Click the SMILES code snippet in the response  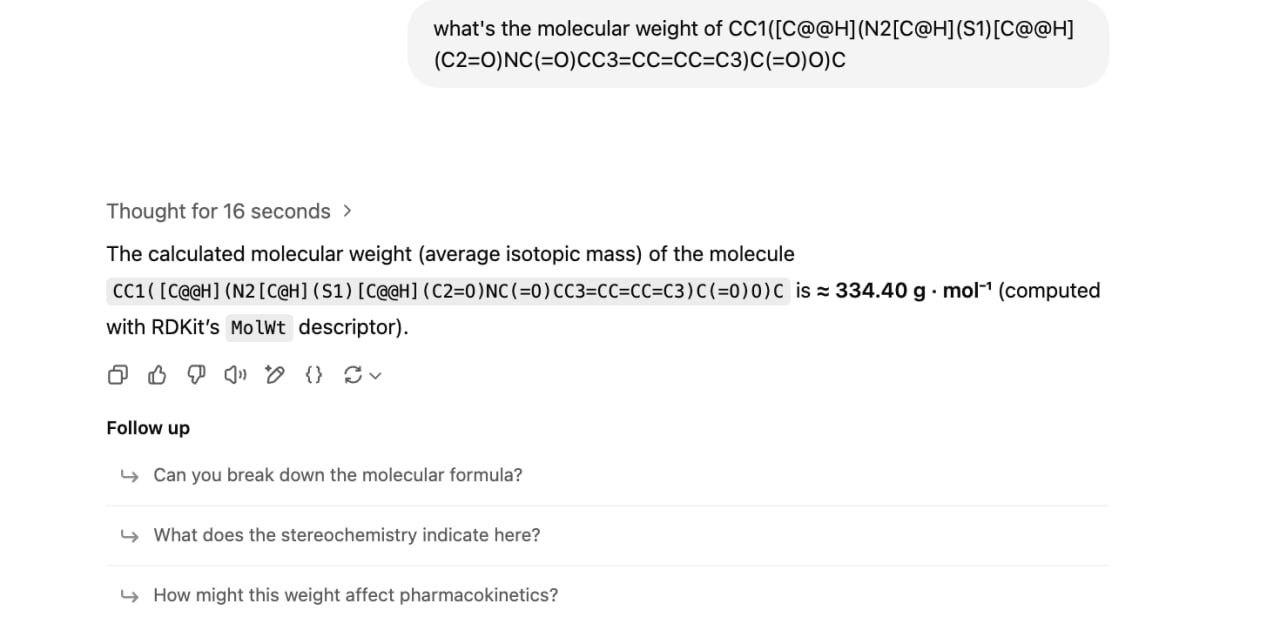pyautogui.click(x=448, y=291)
